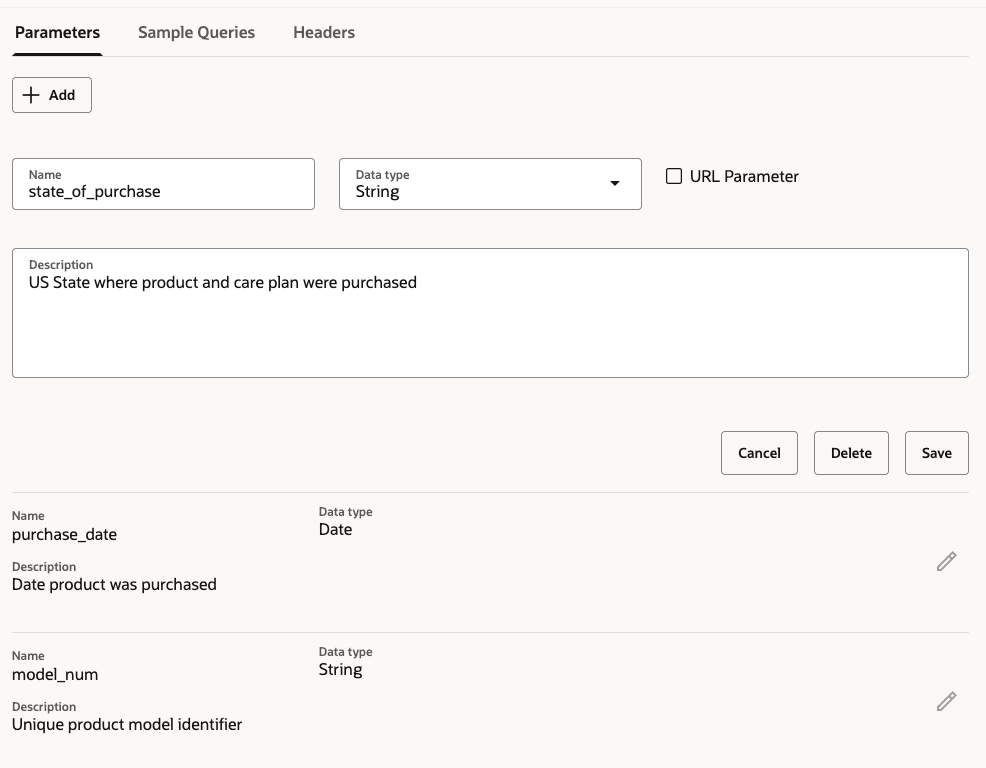Open the Headers tab

pyautogui.click(x=323, y=32)
